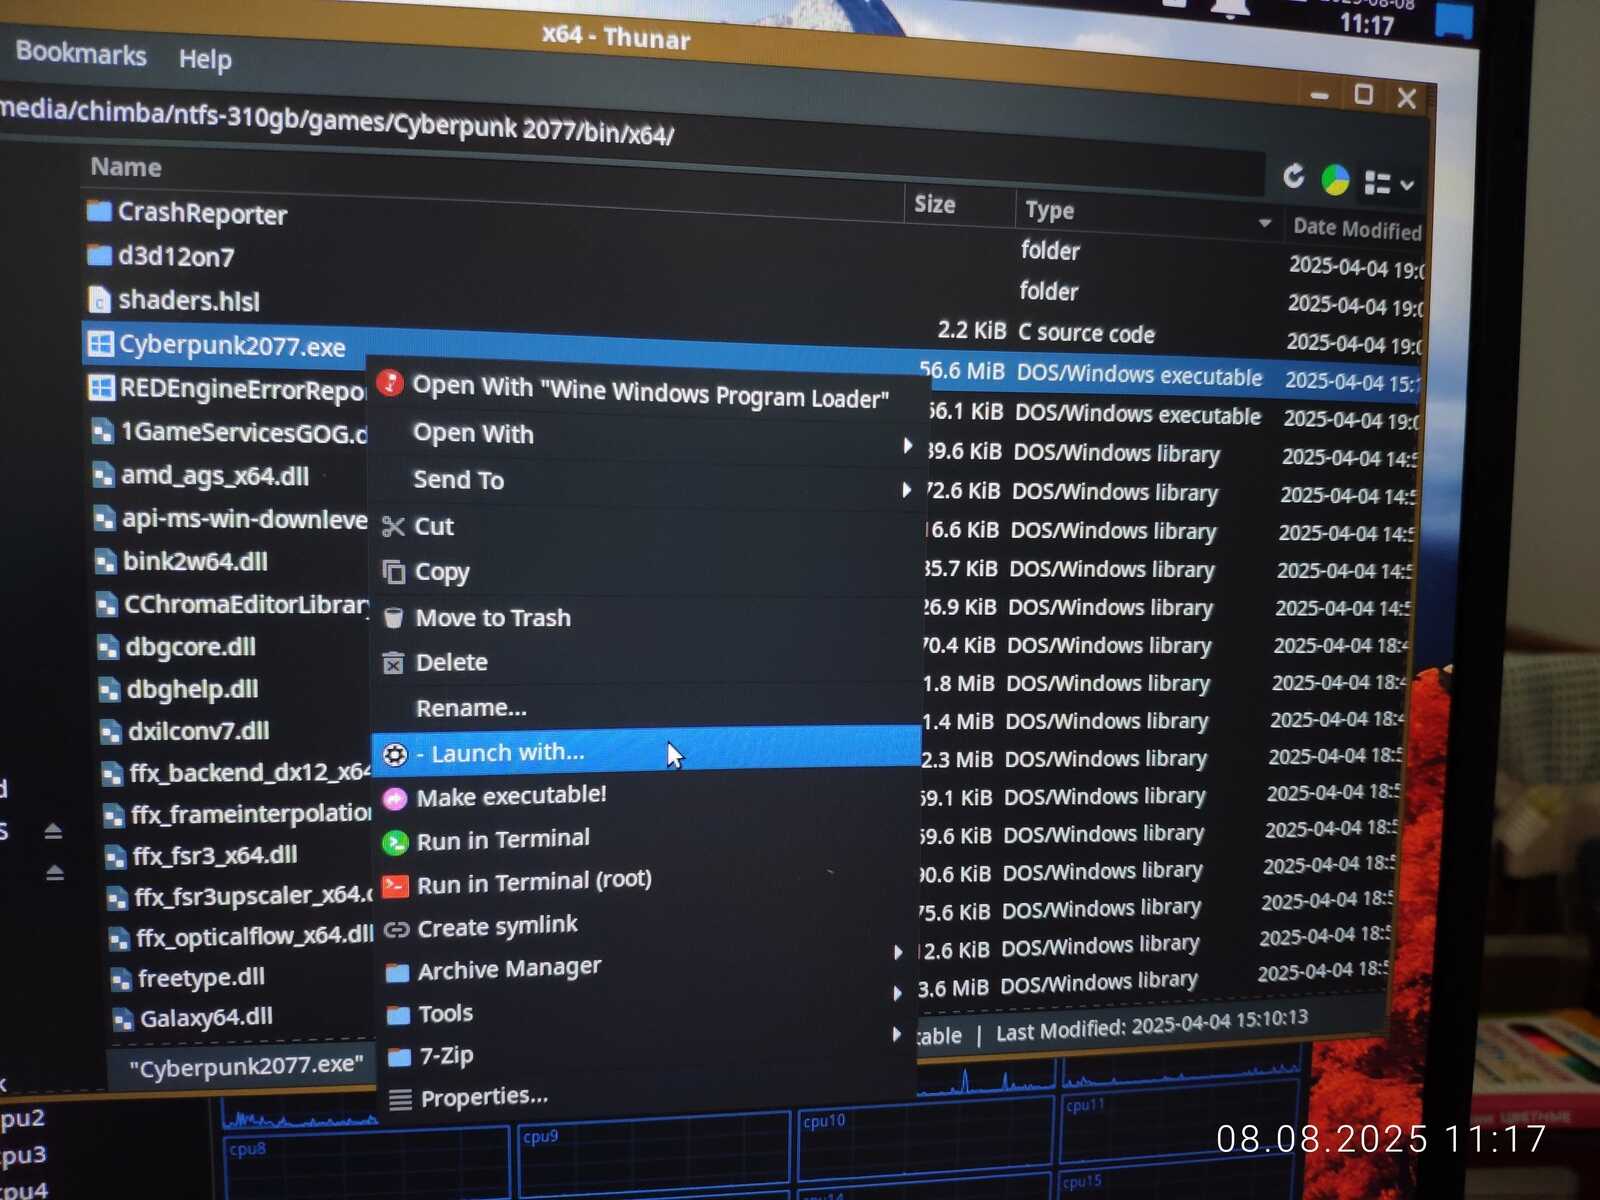Select the Cyberpunk2077.exe file row
The width and height of the screenshot is (1600, 1200).
(x=232, y=346)
